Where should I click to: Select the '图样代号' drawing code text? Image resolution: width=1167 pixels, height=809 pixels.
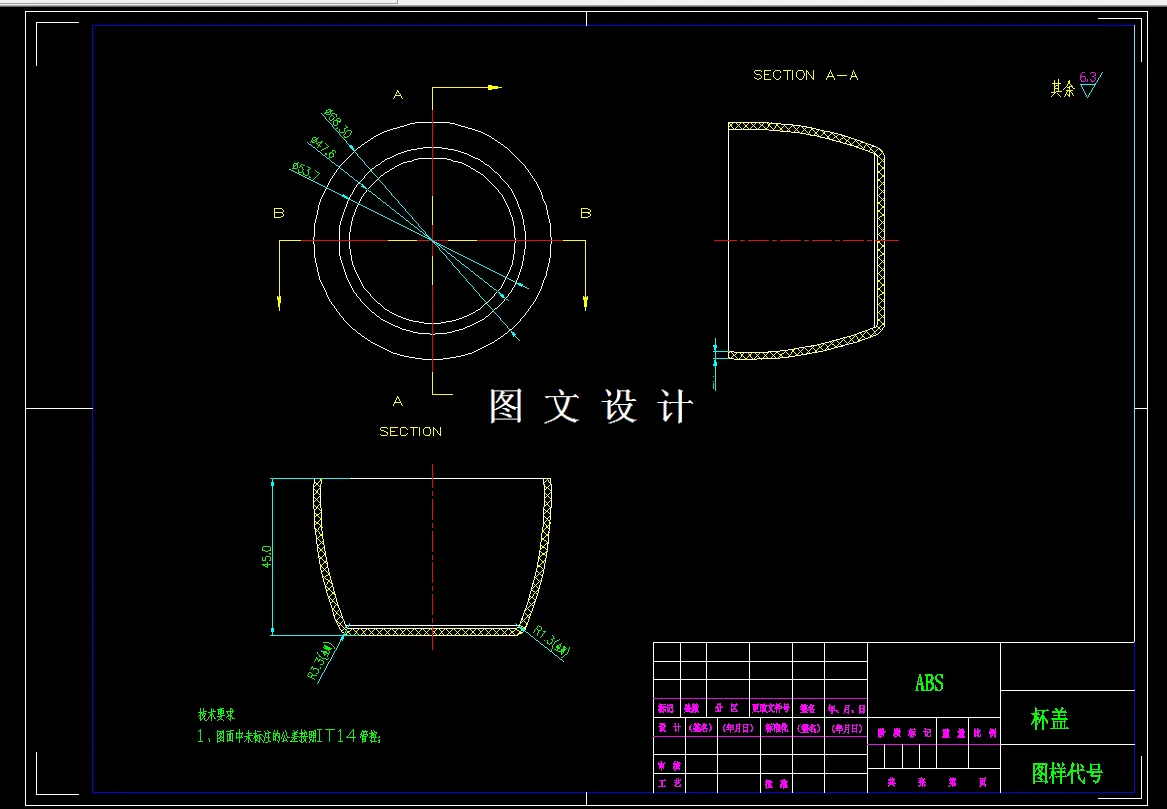click(1067, 774)
